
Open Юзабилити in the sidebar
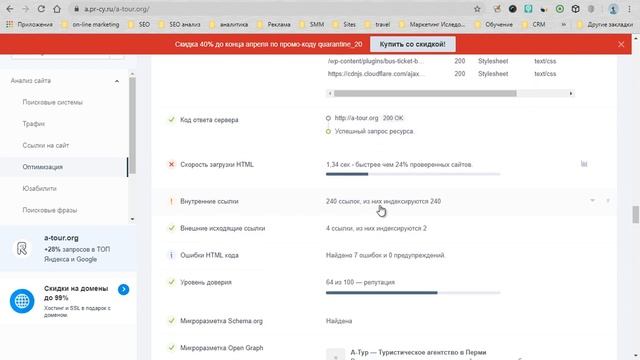[x=40, y=189]
